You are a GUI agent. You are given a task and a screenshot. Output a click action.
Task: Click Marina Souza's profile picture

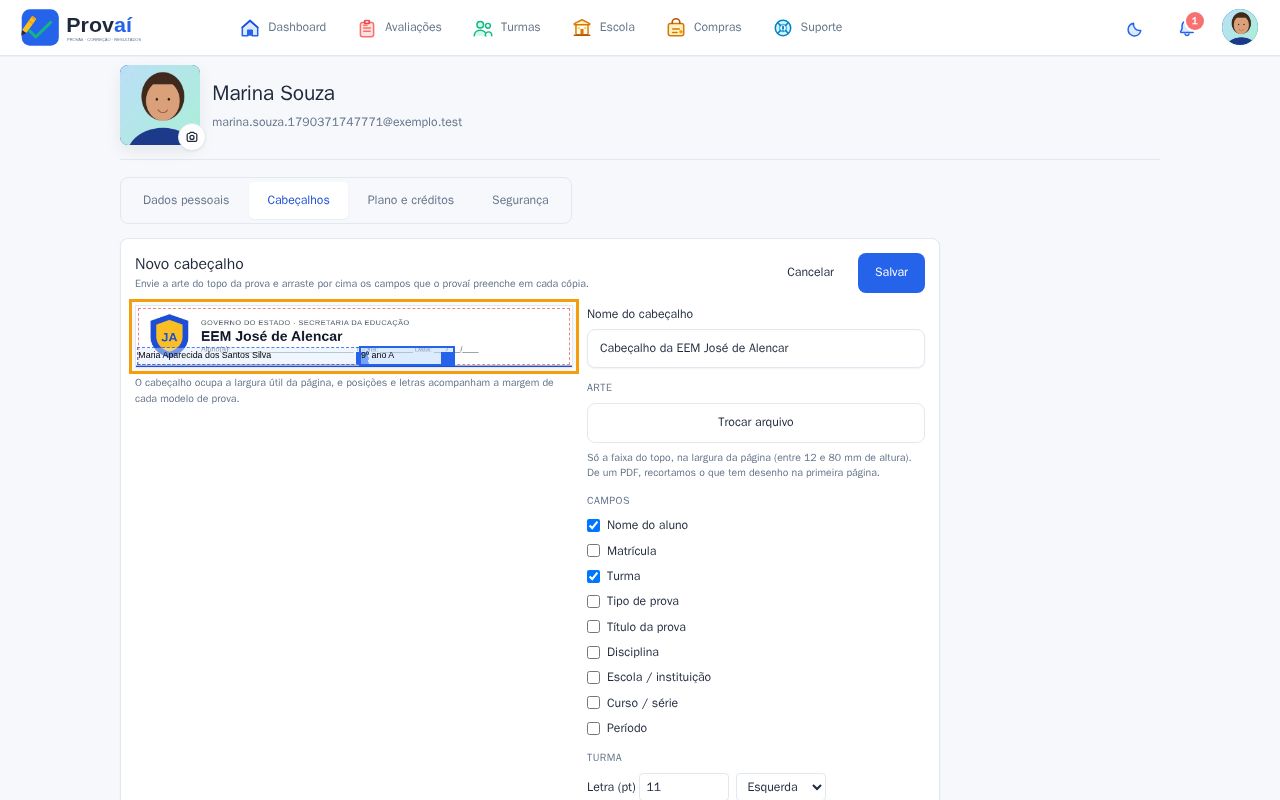(160, 105)
